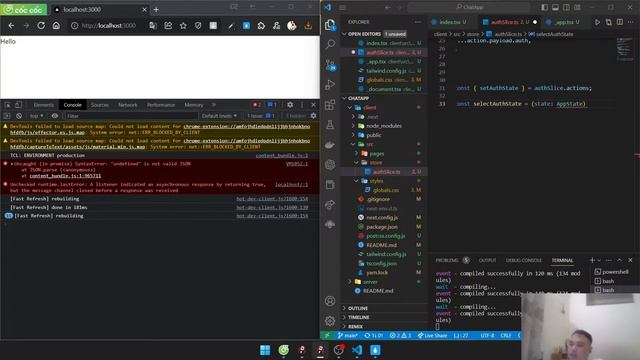
Task: Click Run file play icon in editor toolbar
Action: click(597, 22)
